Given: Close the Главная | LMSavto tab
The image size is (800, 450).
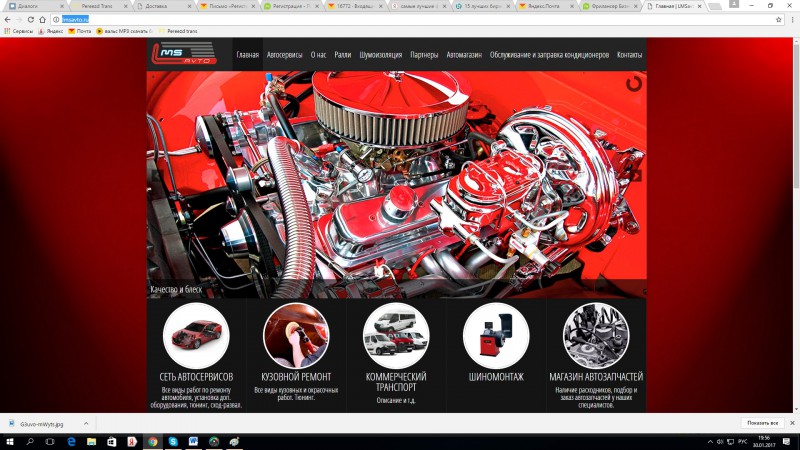Looking at the screenshot, I should pos(699,6).
